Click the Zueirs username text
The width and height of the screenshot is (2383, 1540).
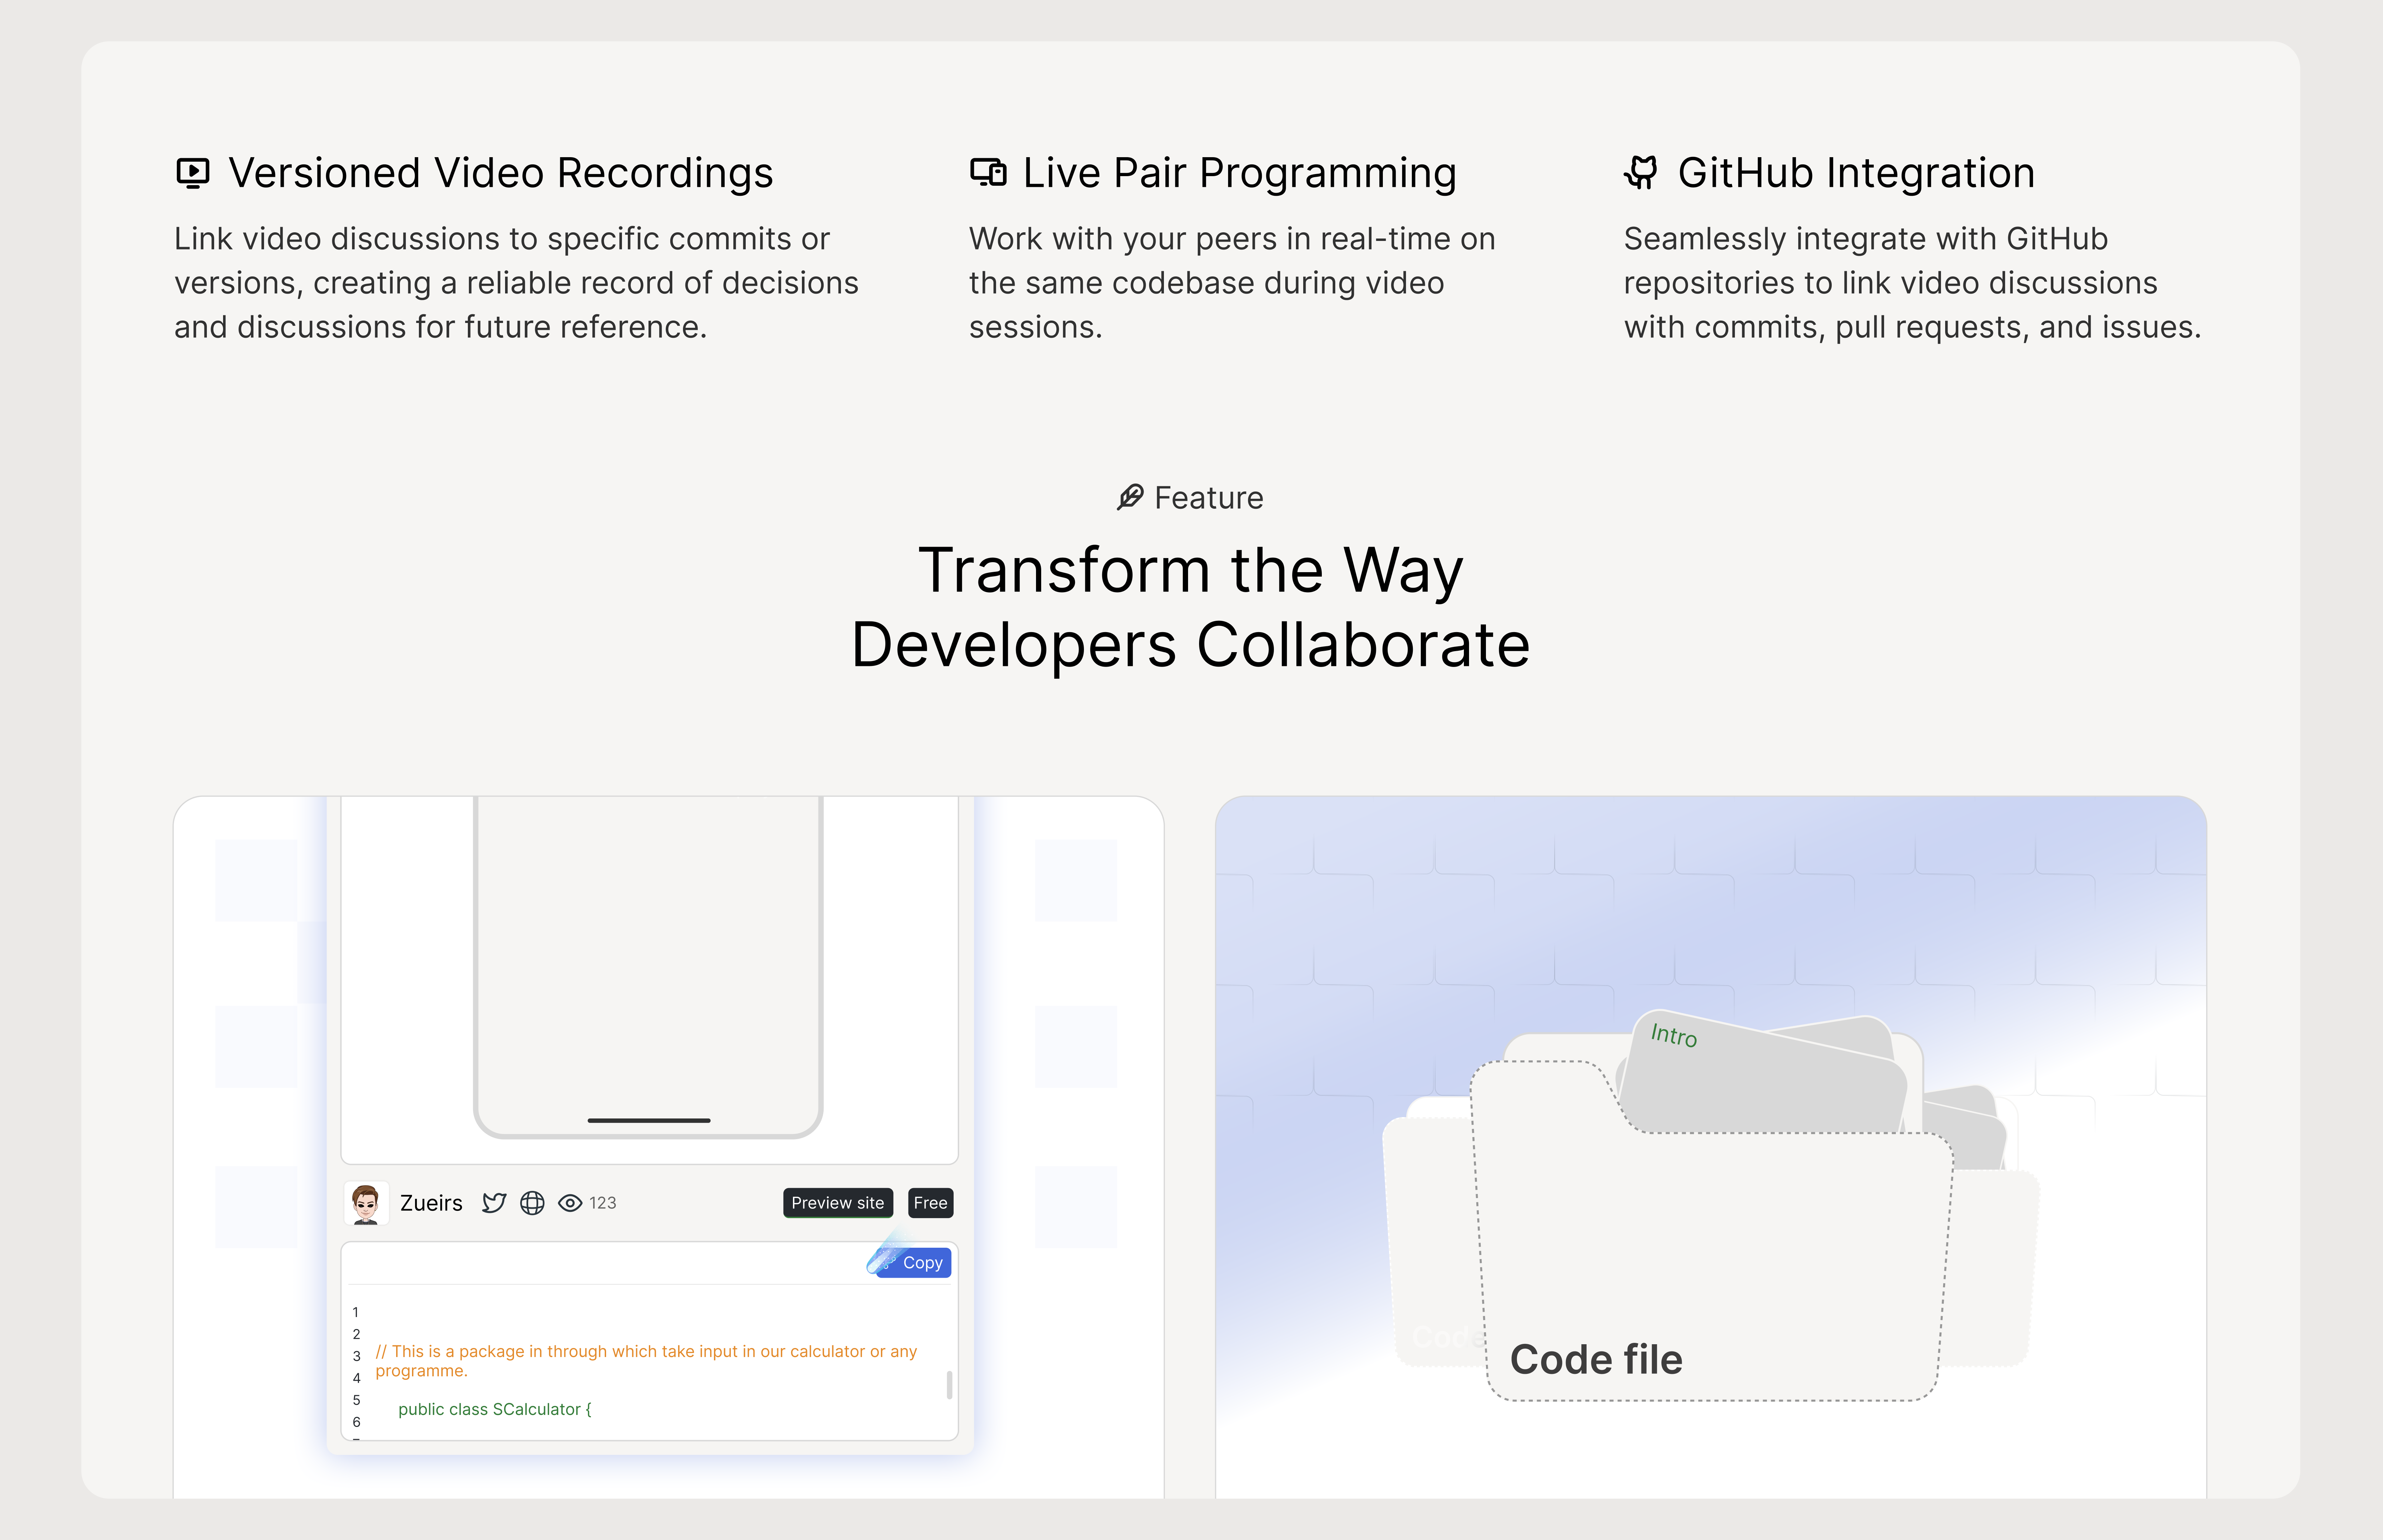click(x=431, y=1203)
